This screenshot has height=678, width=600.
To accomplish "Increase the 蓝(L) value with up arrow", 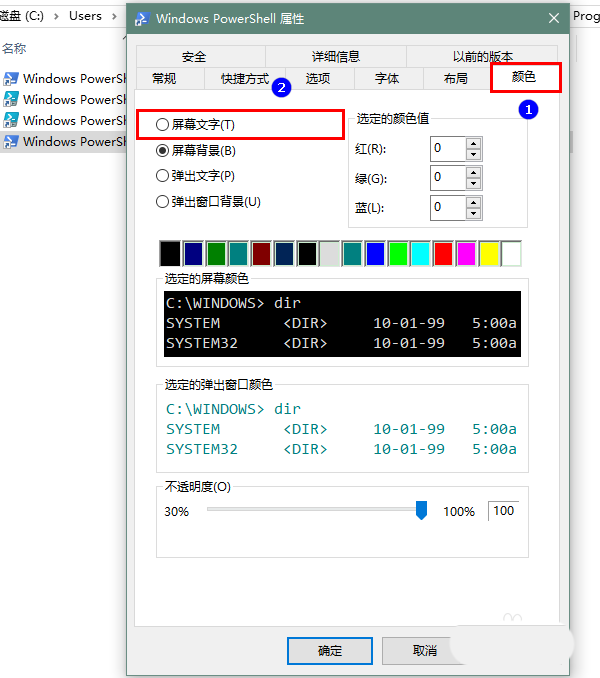I will [x=474, y=202].
